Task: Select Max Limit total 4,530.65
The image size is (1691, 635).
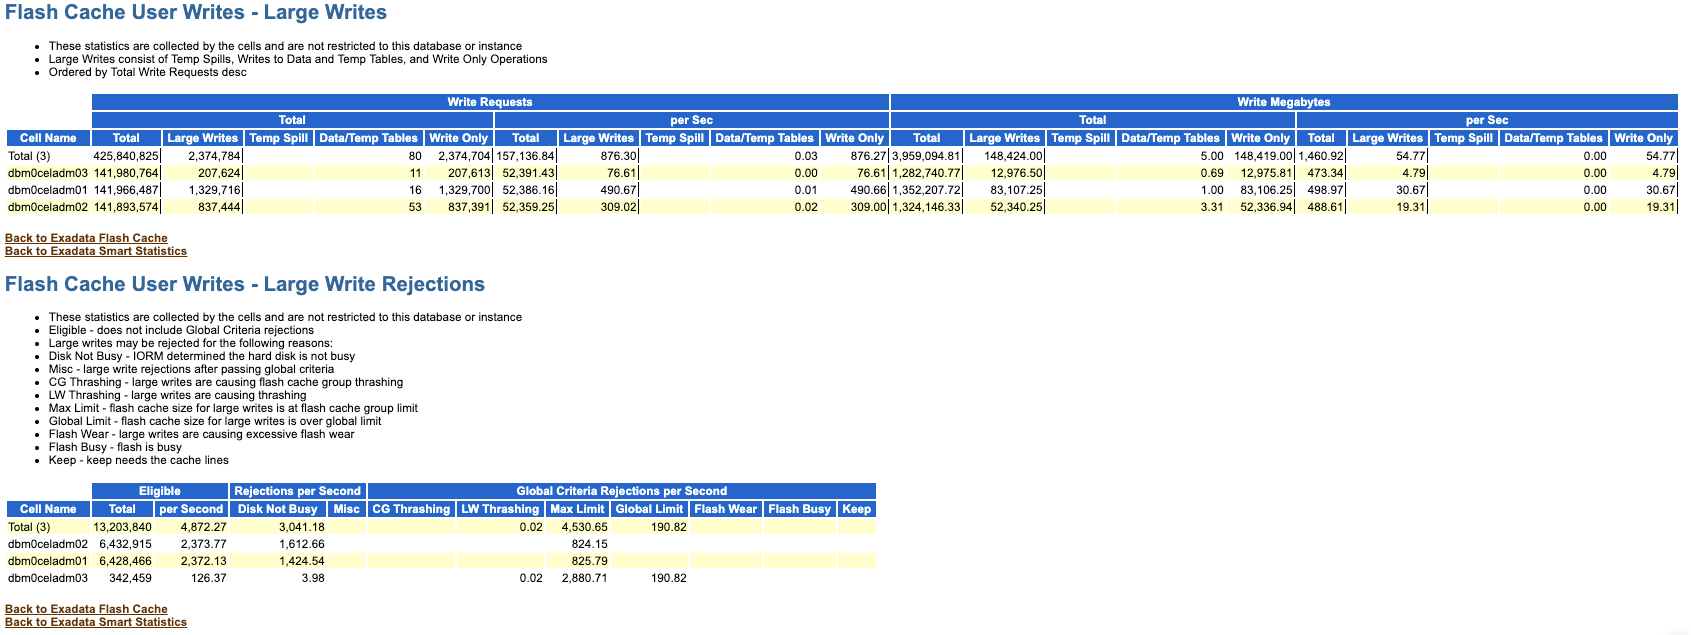Action: [x=584, y=527]
